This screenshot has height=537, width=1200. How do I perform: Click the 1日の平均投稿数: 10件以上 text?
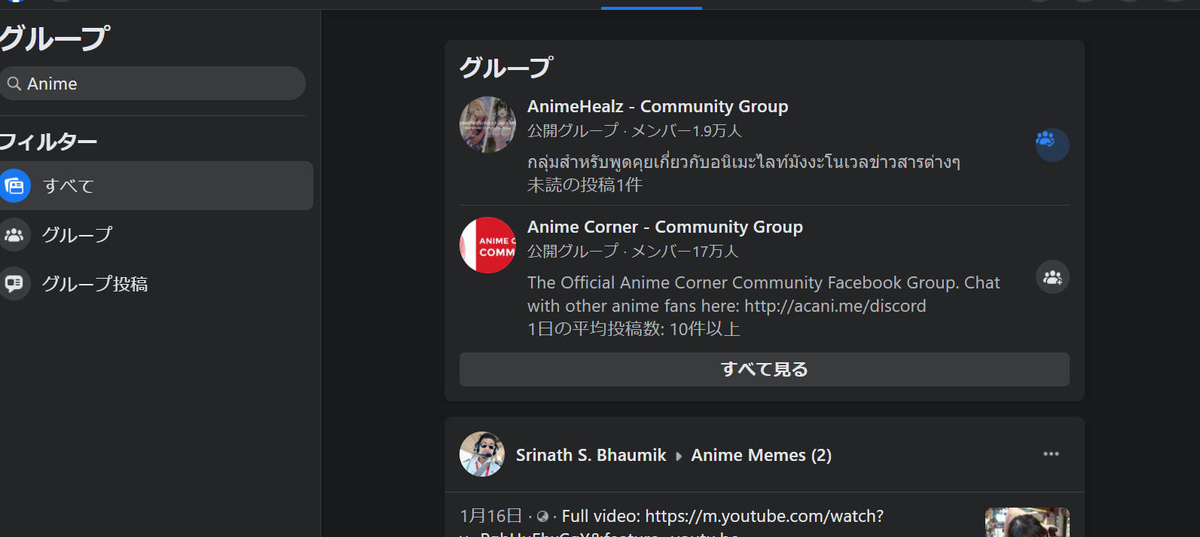coord(634,328)
